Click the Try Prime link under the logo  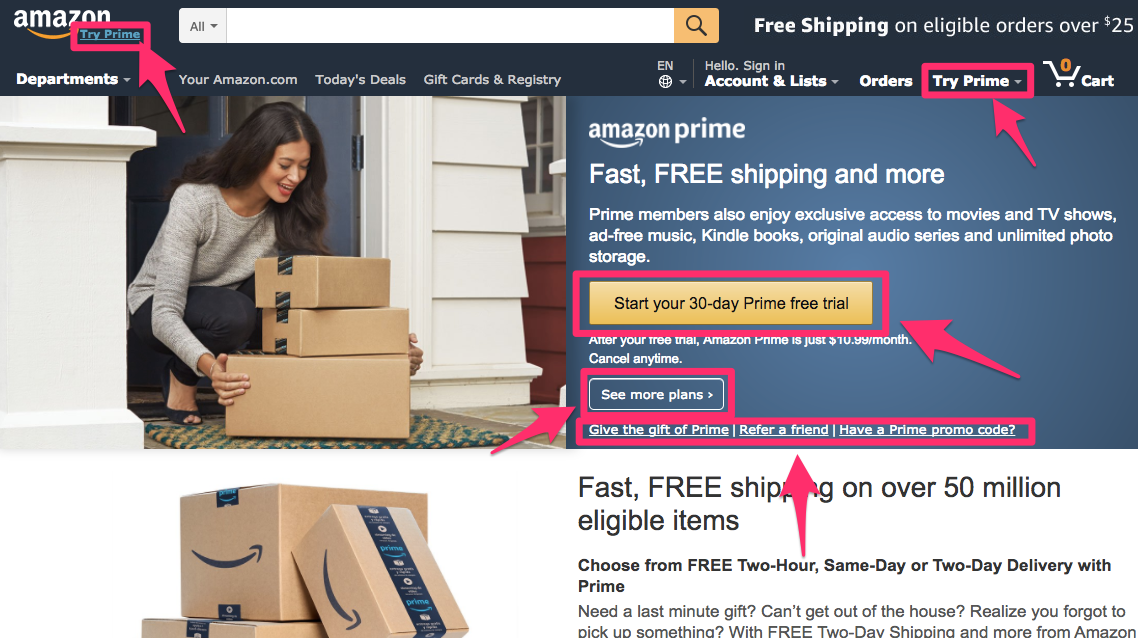(110, 34)
